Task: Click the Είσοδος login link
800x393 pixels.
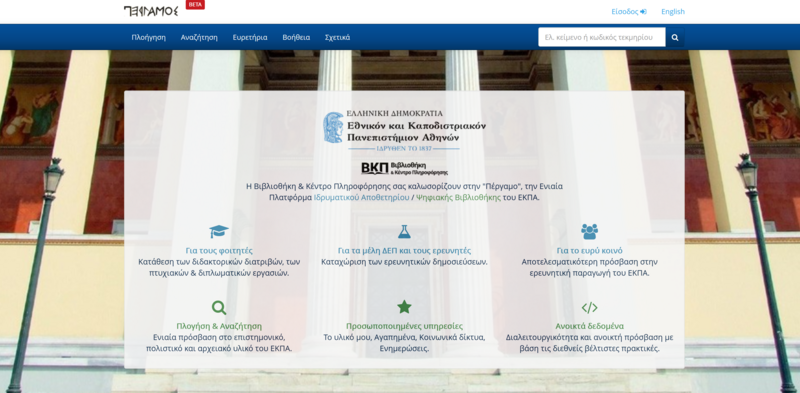Action: click(x=629, y=12)
